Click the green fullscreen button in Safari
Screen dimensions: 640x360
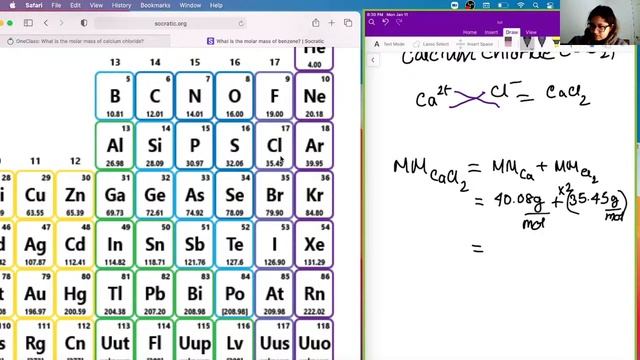tap(10, 23)
